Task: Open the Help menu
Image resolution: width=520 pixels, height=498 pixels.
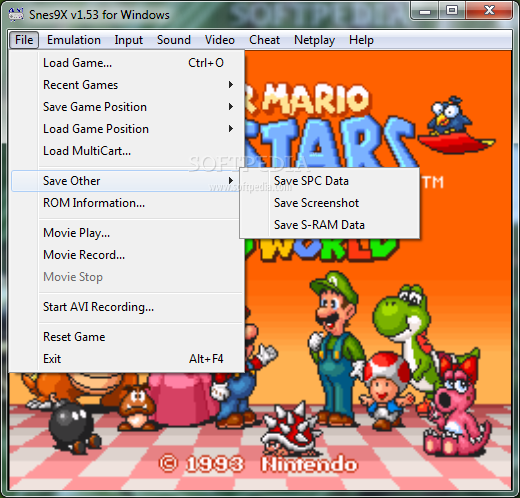Action: (x=361, y=40)
